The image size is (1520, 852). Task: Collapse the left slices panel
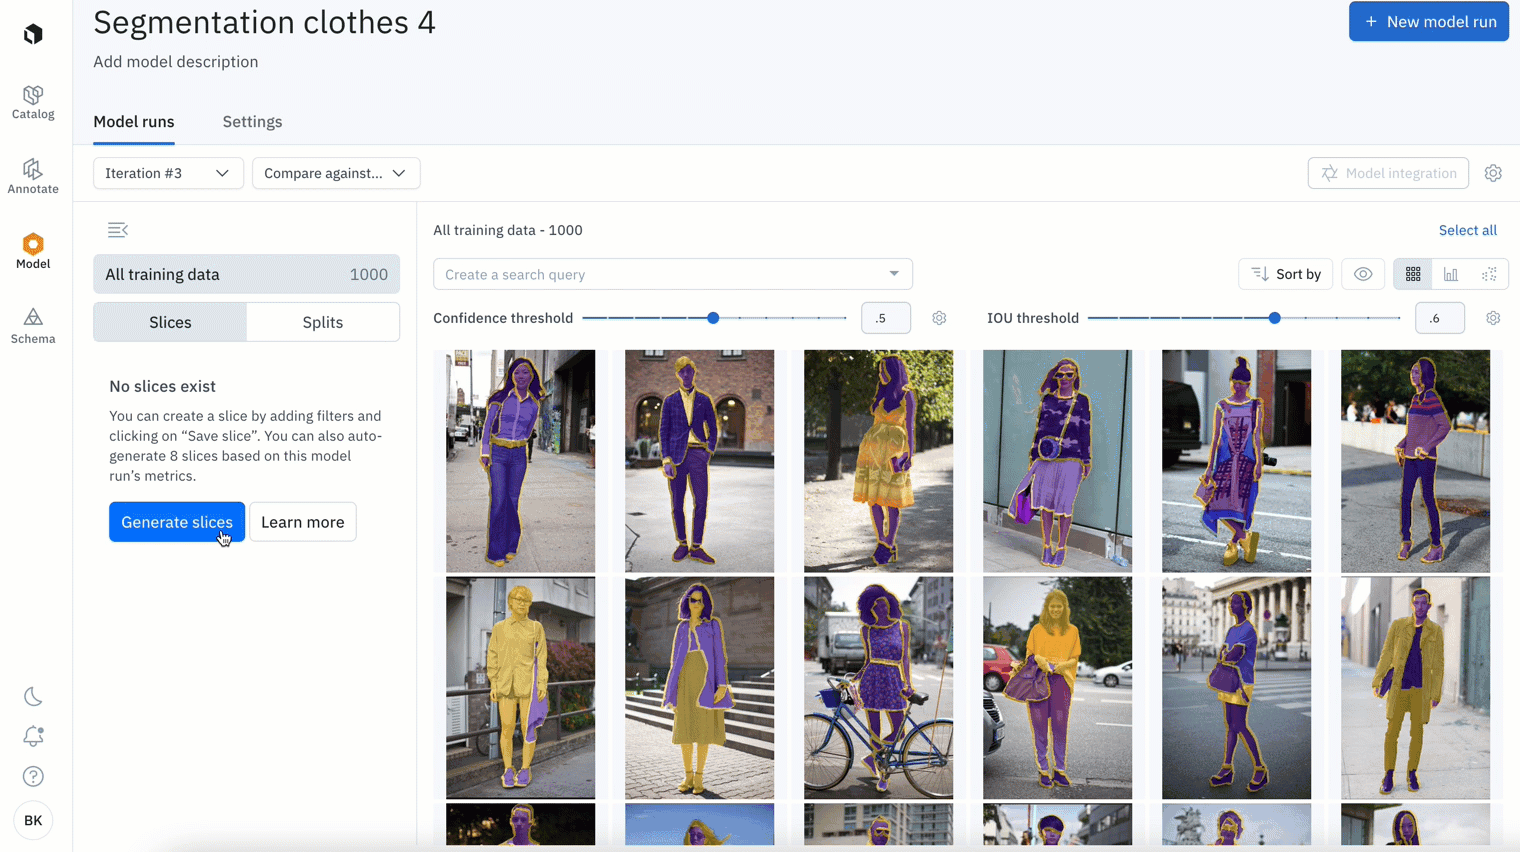click(118, 230)
